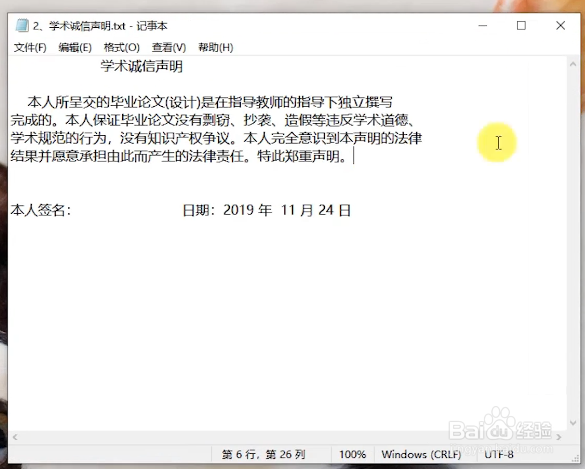Viewport: 585px width, 469px height.
Task: Click UTF-8 encoding in status bar
Action: [499, 454]
